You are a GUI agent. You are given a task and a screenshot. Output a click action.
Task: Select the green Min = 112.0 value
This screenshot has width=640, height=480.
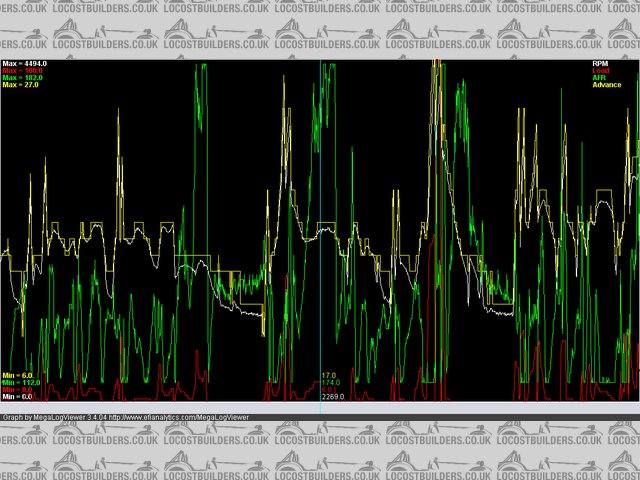21,382
